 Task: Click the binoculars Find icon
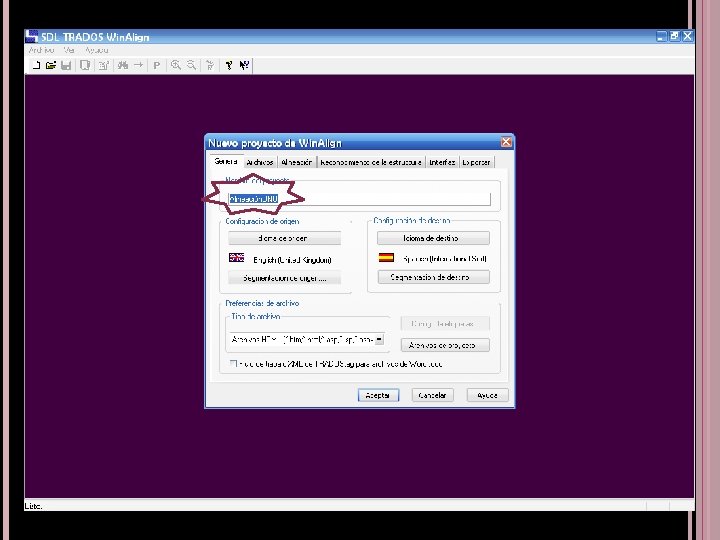pyautogui.click(x=123, y=65)
